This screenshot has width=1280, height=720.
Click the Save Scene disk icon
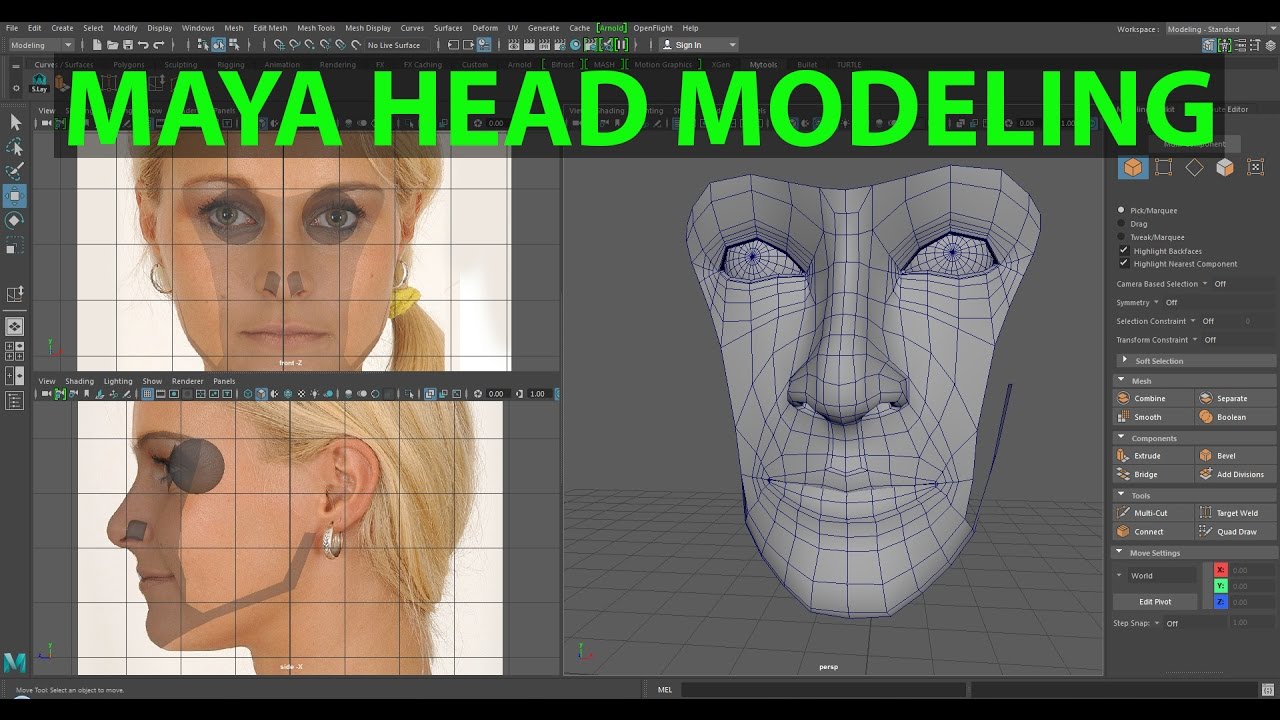pos(128,45)
